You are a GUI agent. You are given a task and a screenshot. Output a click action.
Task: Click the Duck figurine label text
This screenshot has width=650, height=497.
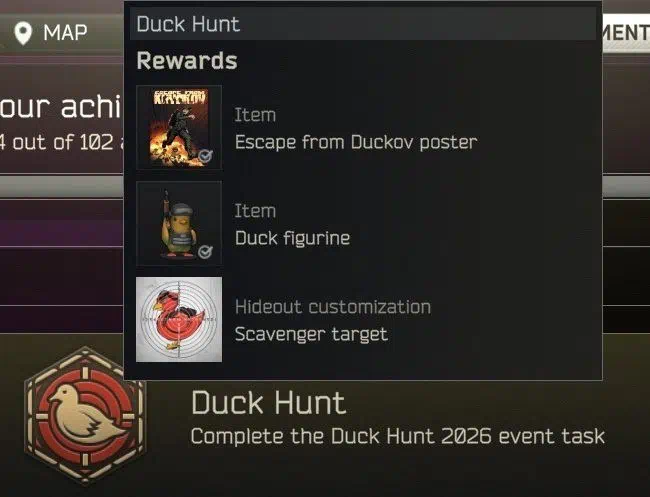point(292,238)
